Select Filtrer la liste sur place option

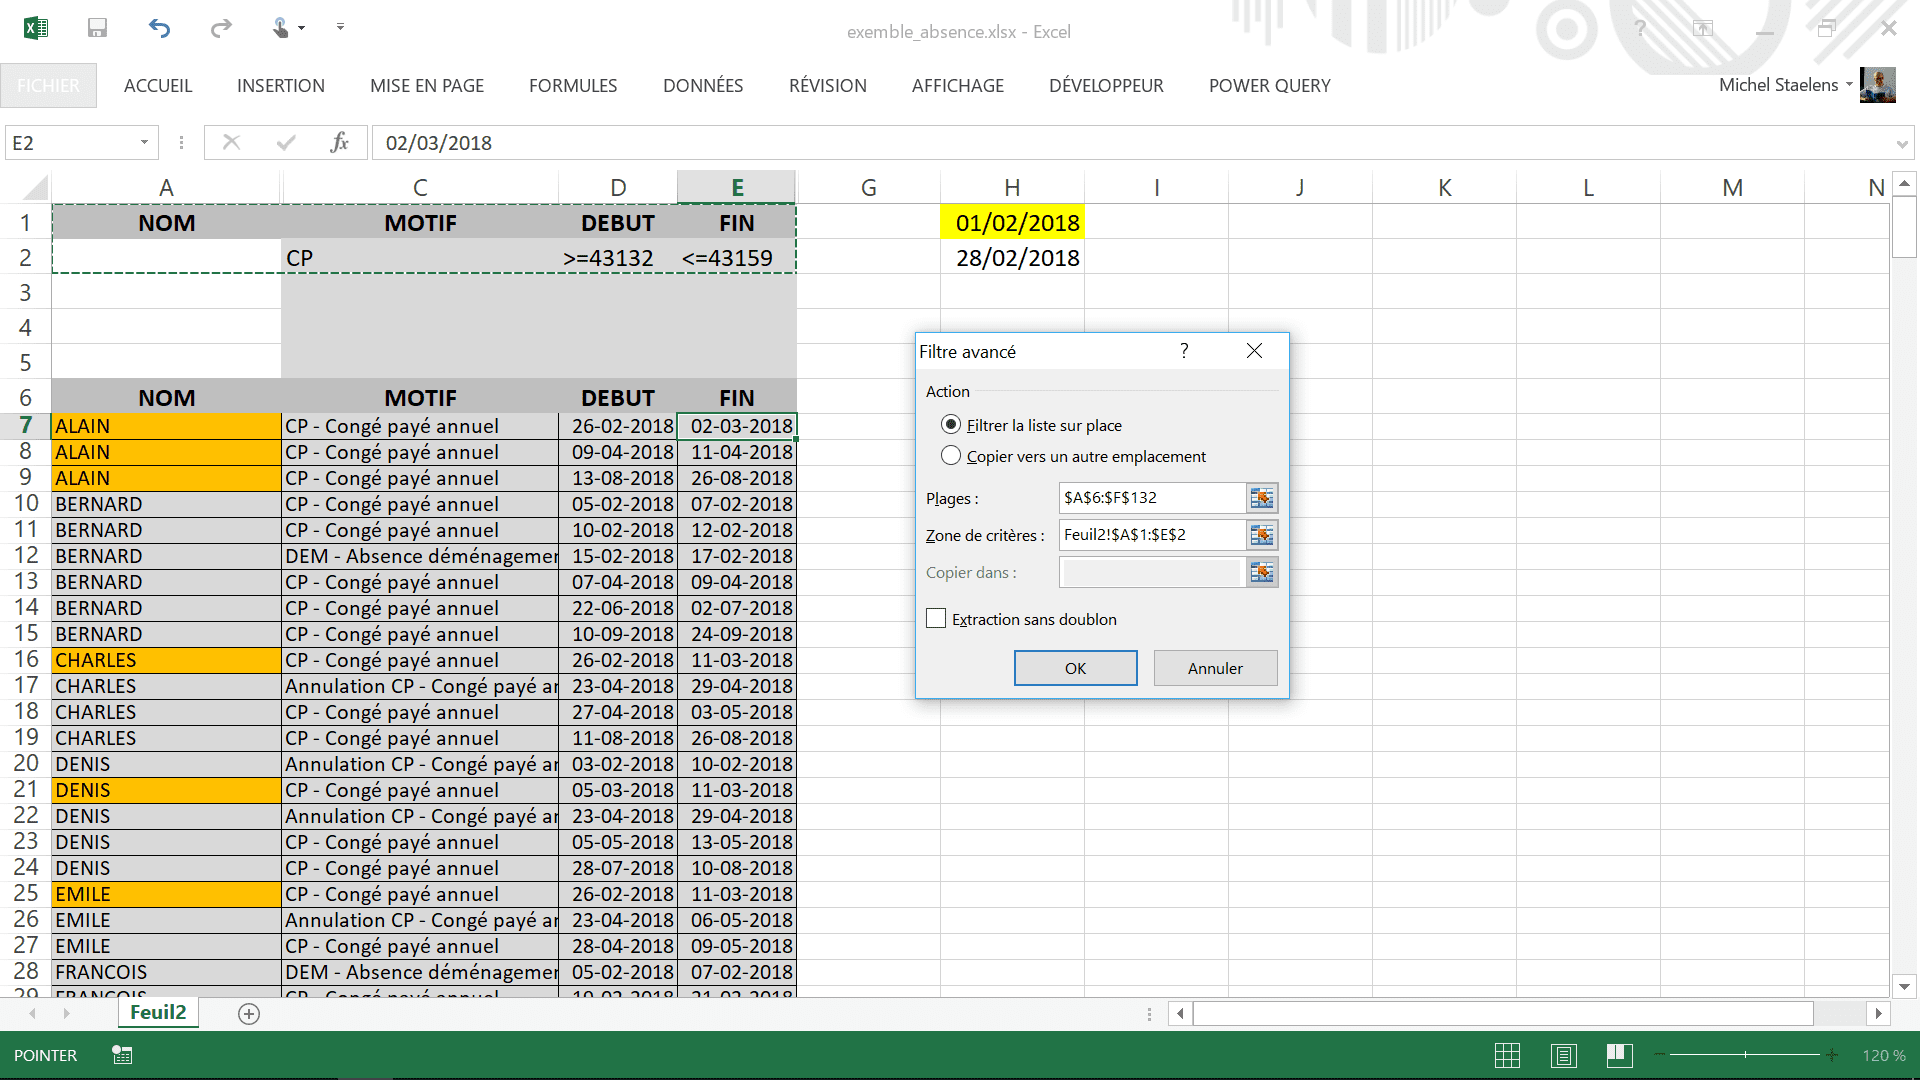point(951,425)
